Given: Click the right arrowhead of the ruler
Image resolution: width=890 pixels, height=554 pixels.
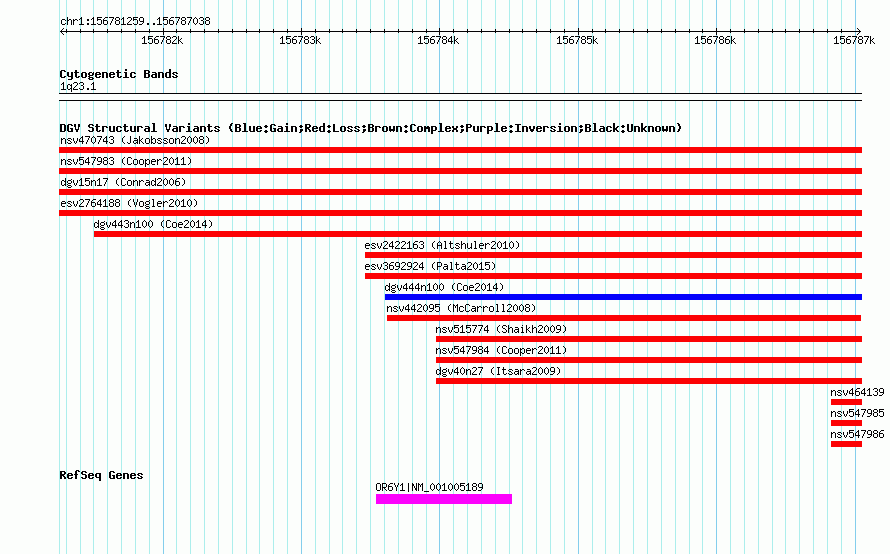Looking at the screenshot, I should pos(859,32).
